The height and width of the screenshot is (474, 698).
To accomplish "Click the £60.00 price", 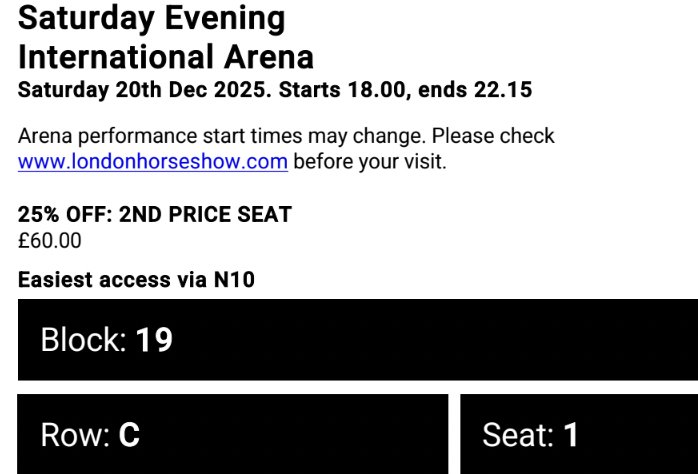I will pos(50,240).
